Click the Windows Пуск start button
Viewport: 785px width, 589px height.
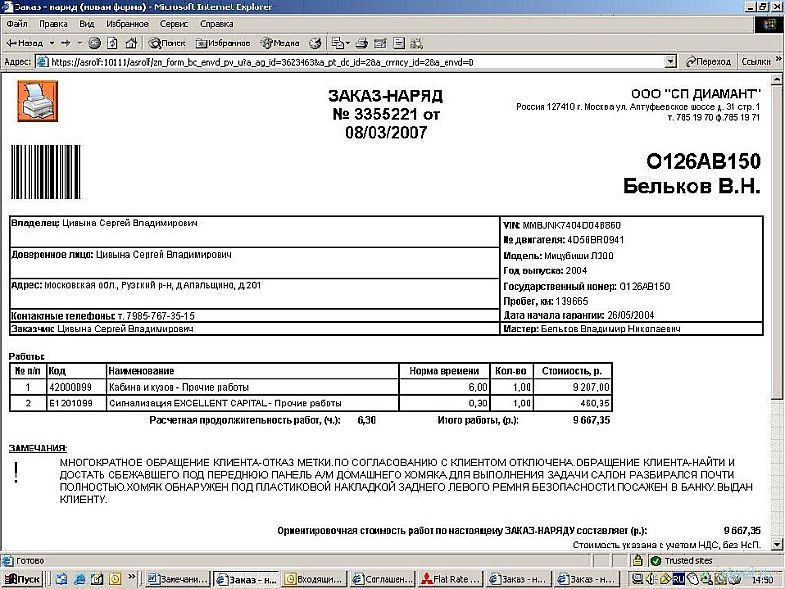[23, 579]
